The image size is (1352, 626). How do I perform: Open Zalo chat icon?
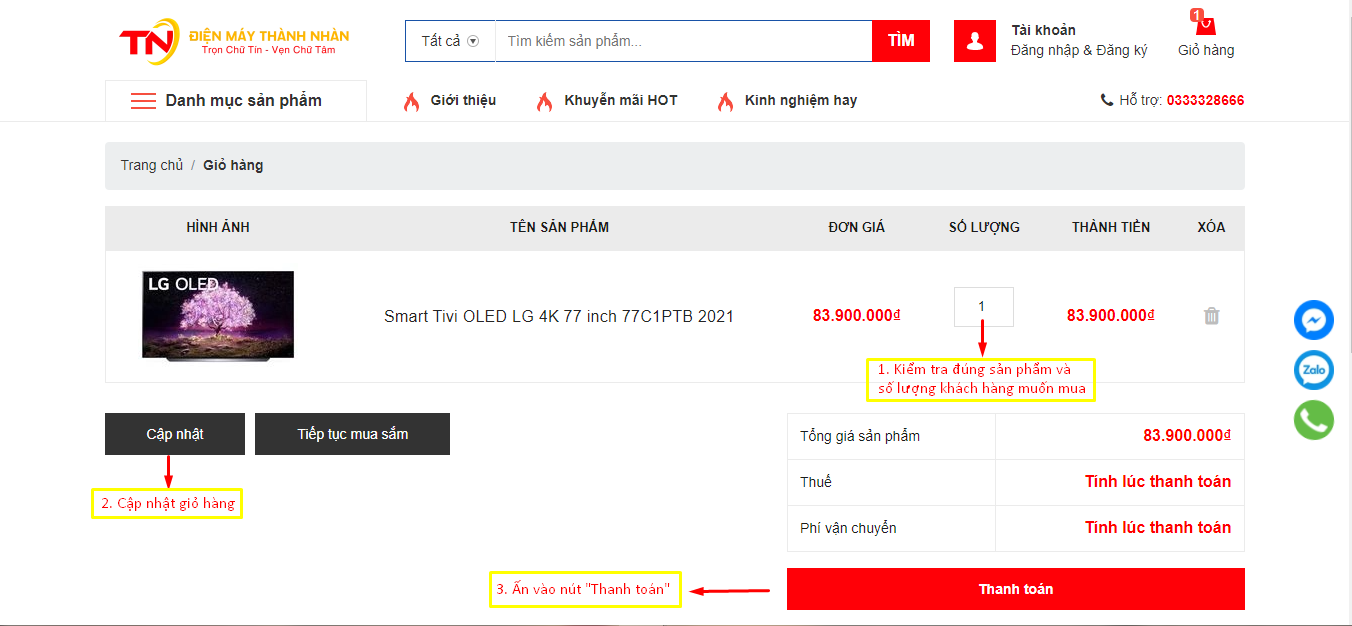pos(1313,370)
